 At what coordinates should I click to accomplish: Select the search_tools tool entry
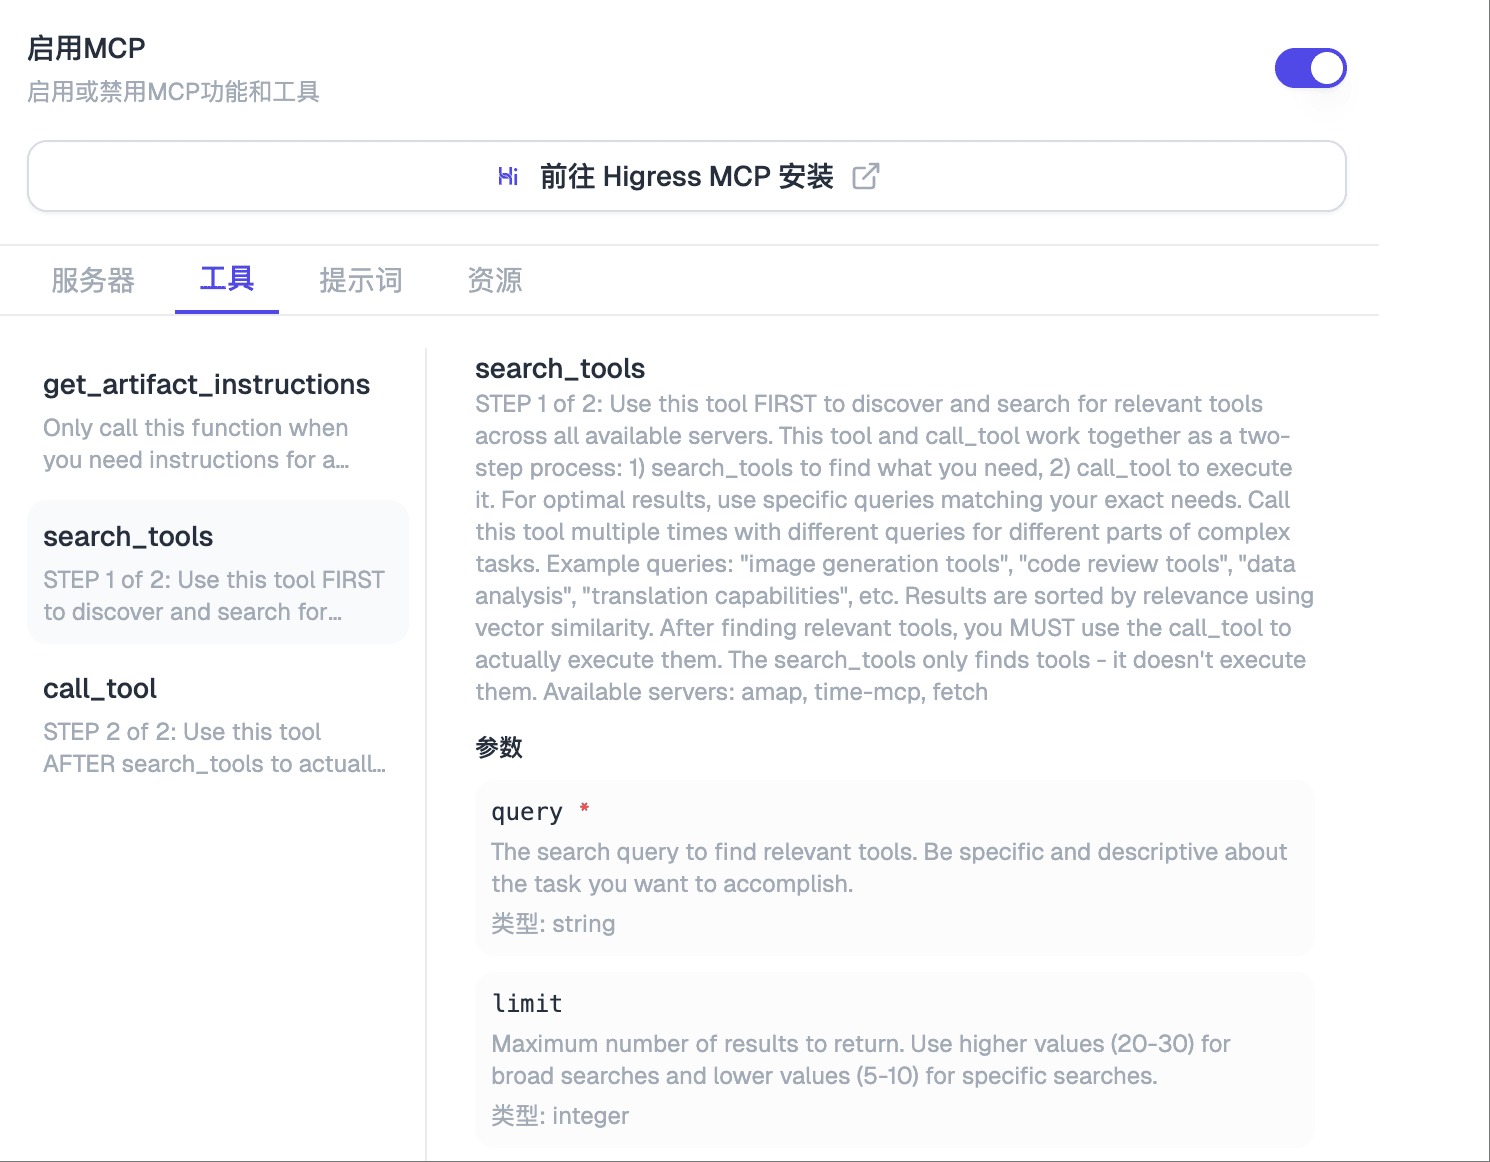(218, 572)
